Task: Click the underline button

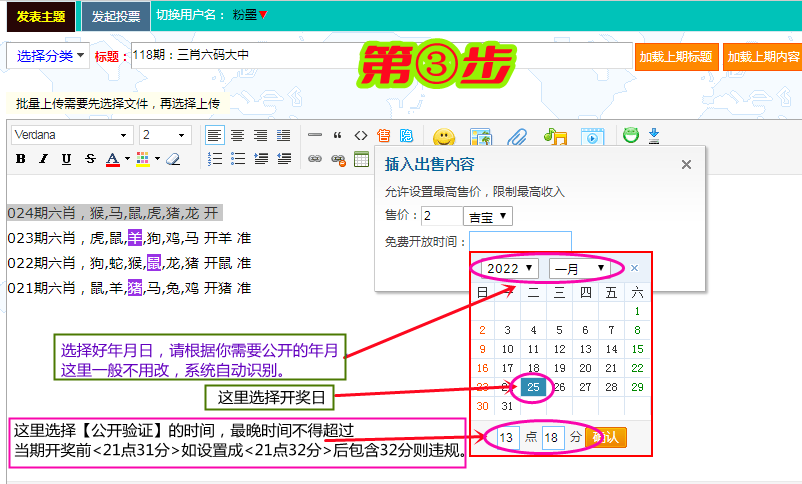Action: pos(66,159)
